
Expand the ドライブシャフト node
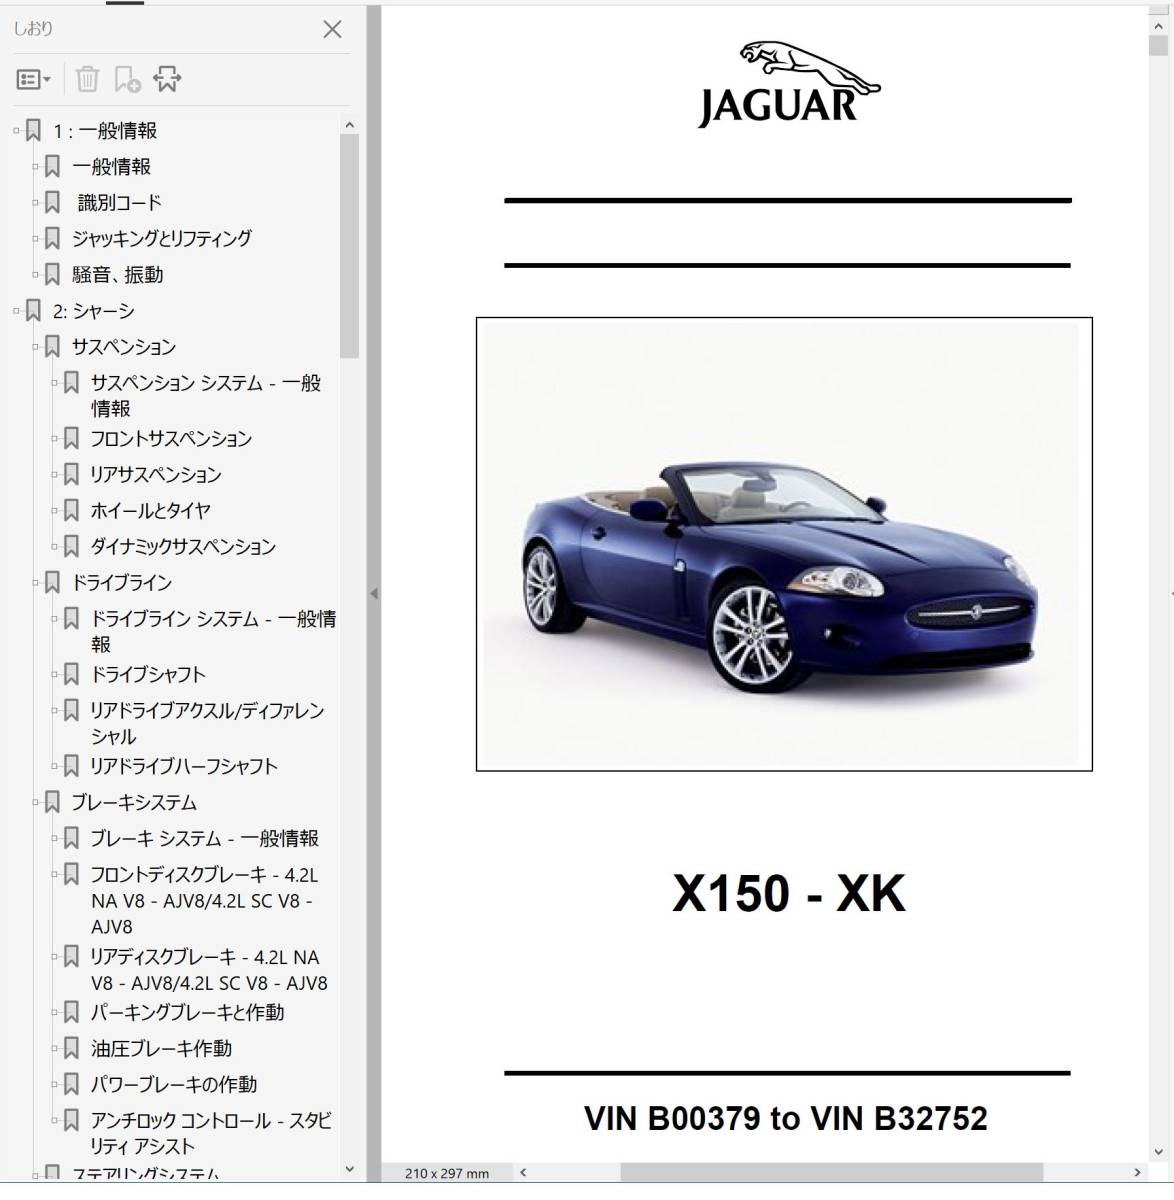coord(54,675)
